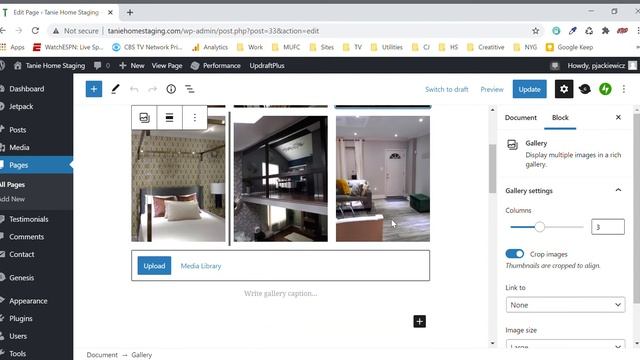Open Appearance in WordPress sidebar

tap(28, 301)
